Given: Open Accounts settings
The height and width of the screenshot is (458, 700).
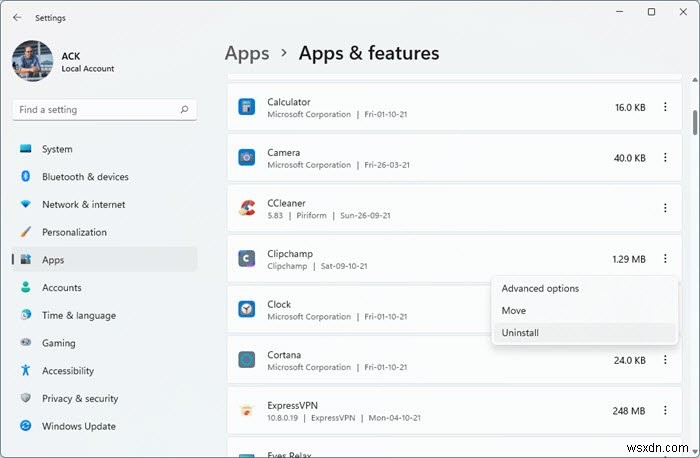Looking at the screenshot, I should click(x=104, y=287).
